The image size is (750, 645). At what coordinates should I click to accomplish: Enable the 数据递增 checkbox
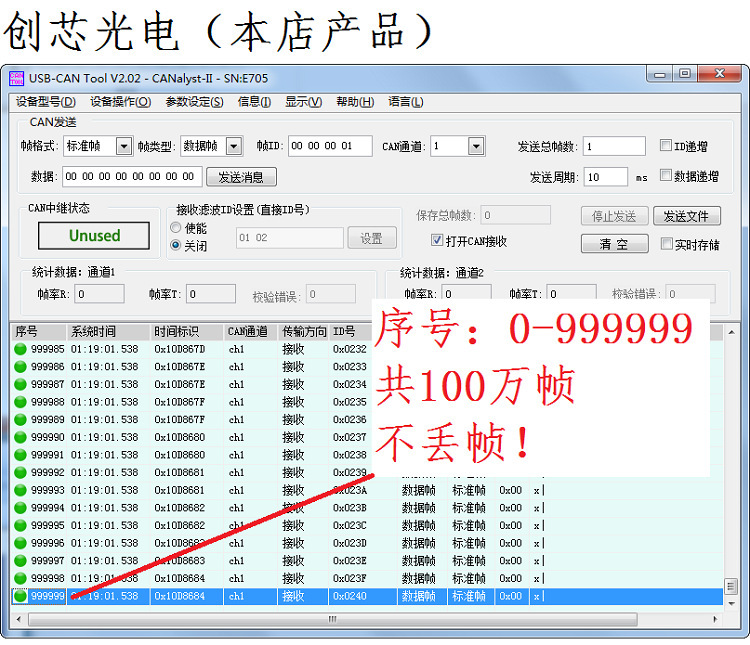pyautogui.click(x=665, y=175)
